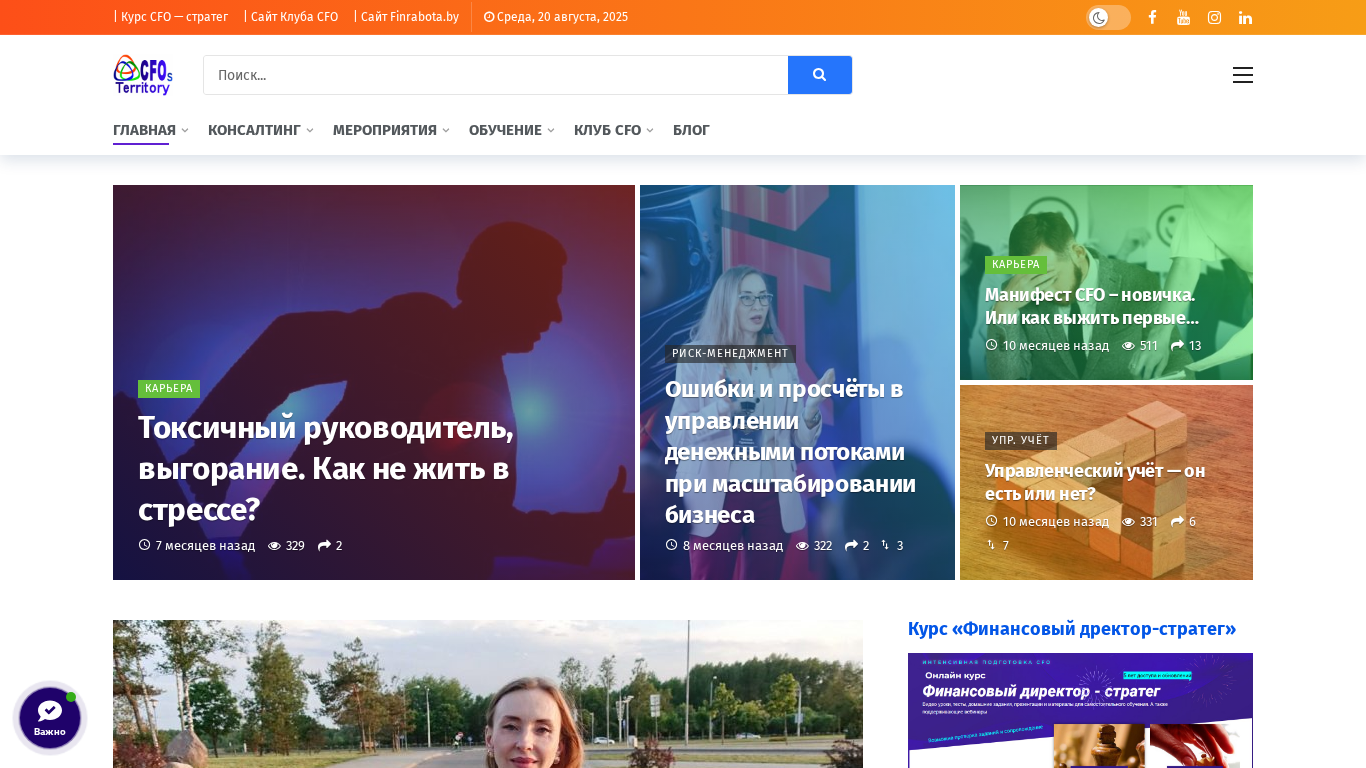Open the Instagram profile icon
Viewport: 1366px width, 768px height.
pyautogui.click(x=1214, y=17)
